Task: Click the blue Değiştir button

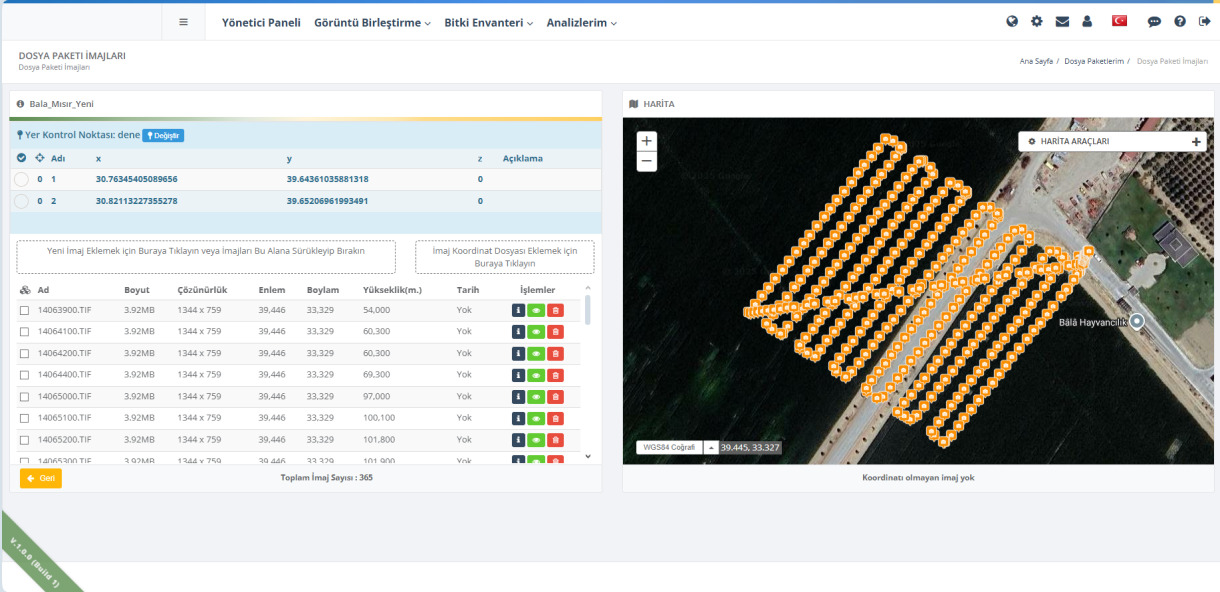Action: (x=163, y=135)
